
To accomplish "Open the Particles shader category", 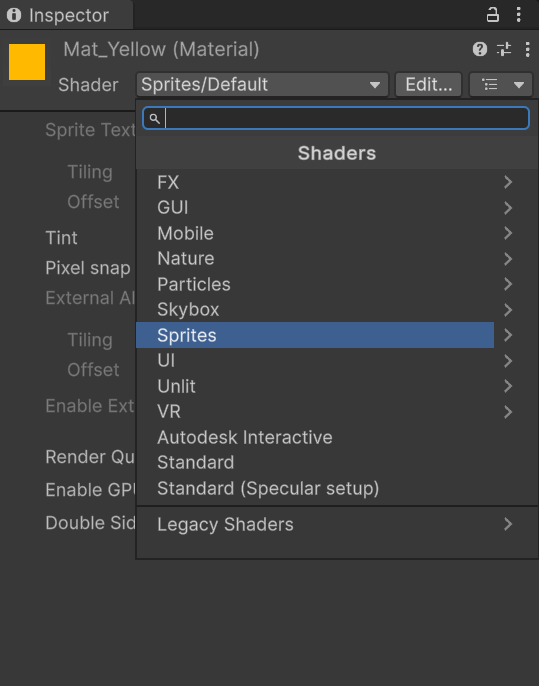I will [194, 284].
